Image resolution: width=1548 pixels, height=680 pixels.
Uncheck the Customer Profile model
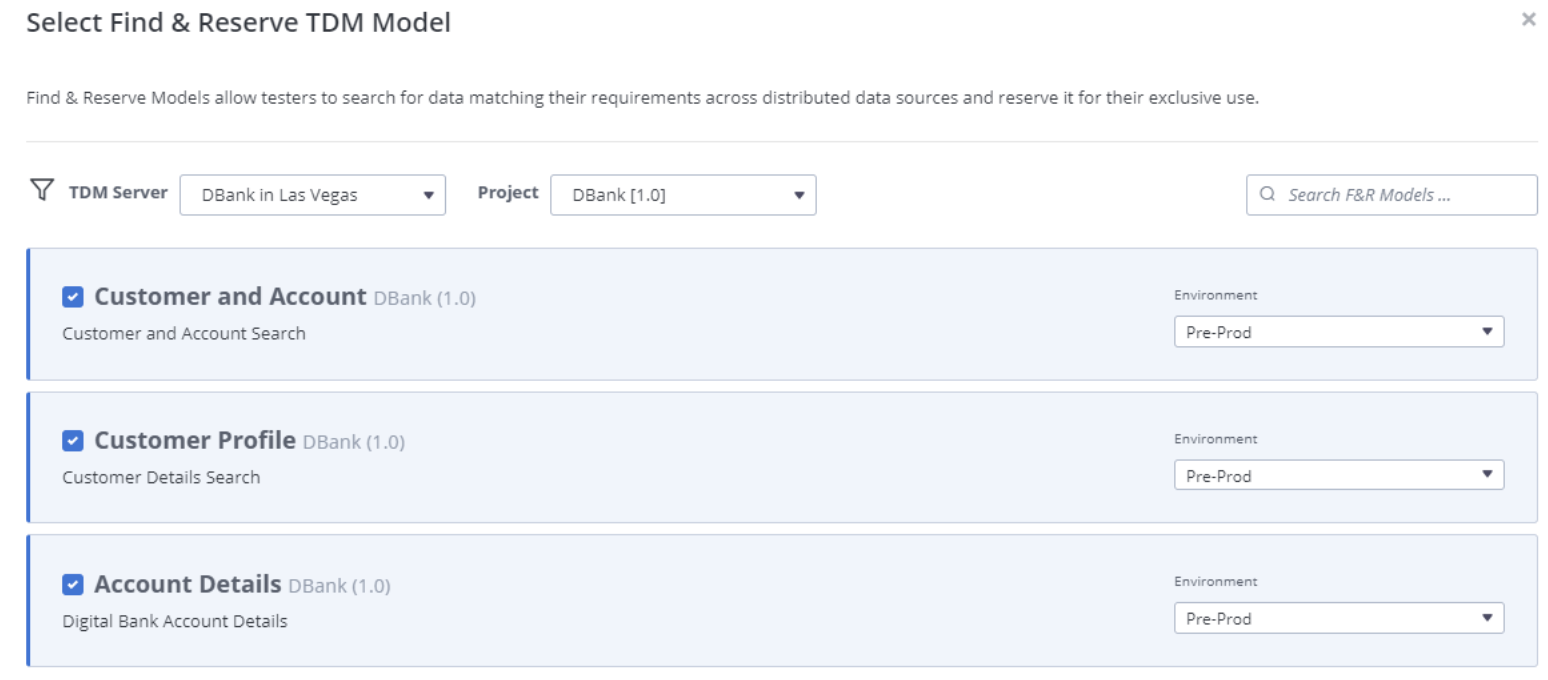pos(73,441)
